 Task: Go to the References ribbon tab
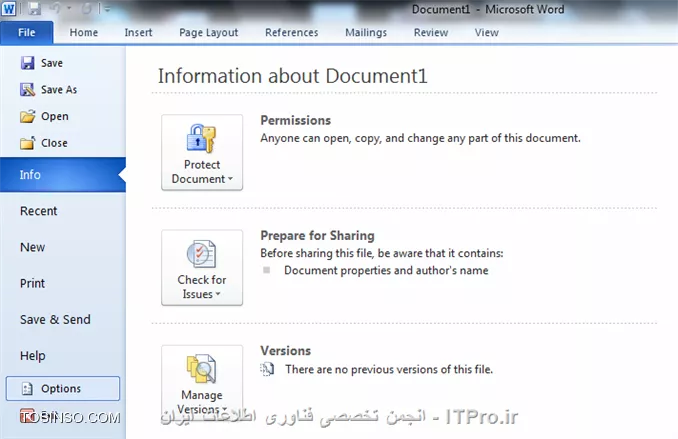(291, 32)
